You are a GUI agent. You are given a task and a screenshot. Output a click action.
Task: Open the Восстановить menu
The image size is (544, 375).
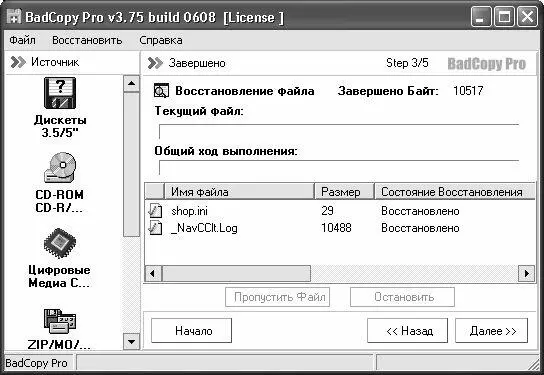87,40
